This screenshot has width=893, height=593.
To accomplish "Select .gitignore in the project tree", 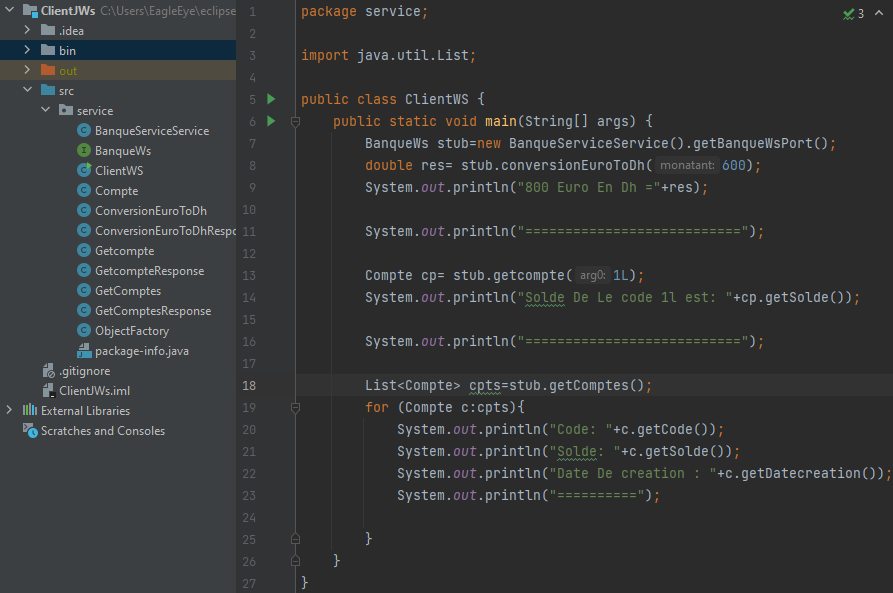I will point(85,371).
